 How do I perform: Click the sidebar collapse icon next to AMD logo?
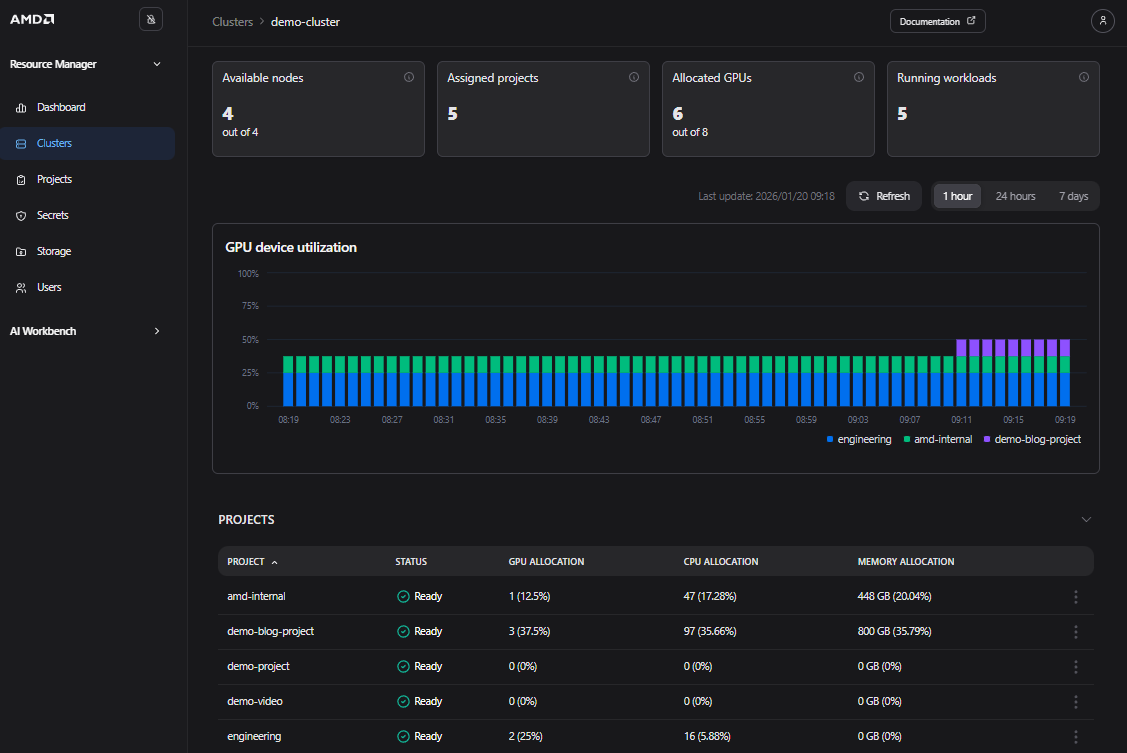coord(150,19)
